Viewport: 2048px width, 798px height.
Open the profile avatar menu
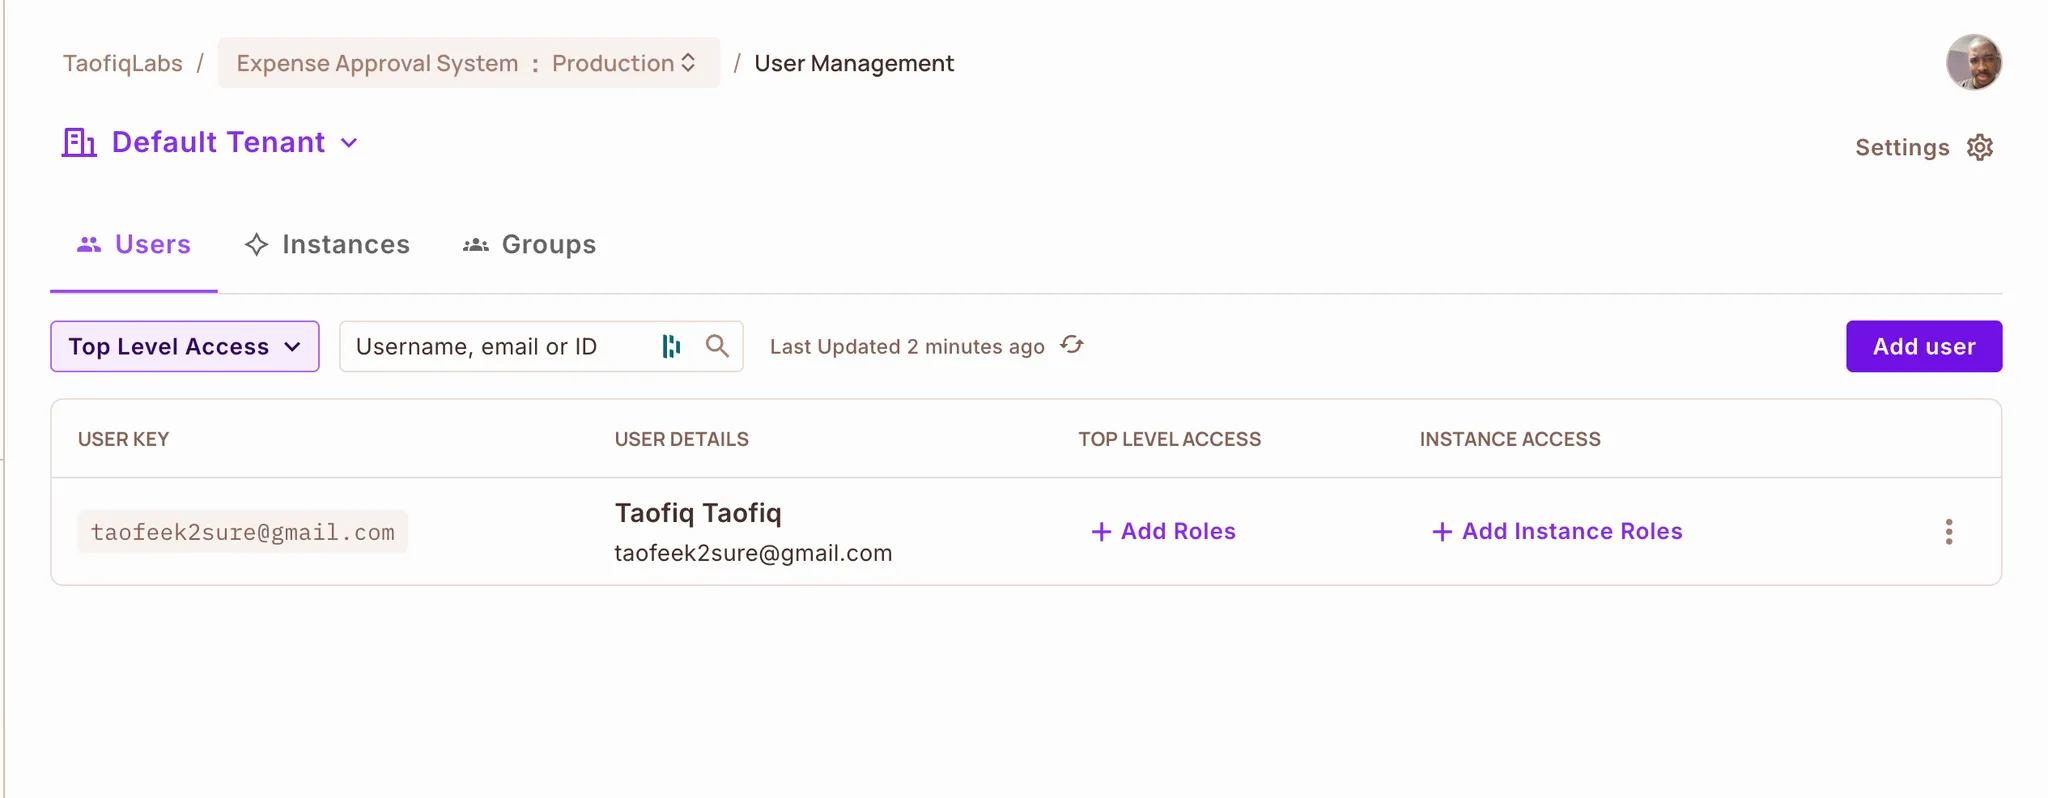click(x=1972, y=62)
